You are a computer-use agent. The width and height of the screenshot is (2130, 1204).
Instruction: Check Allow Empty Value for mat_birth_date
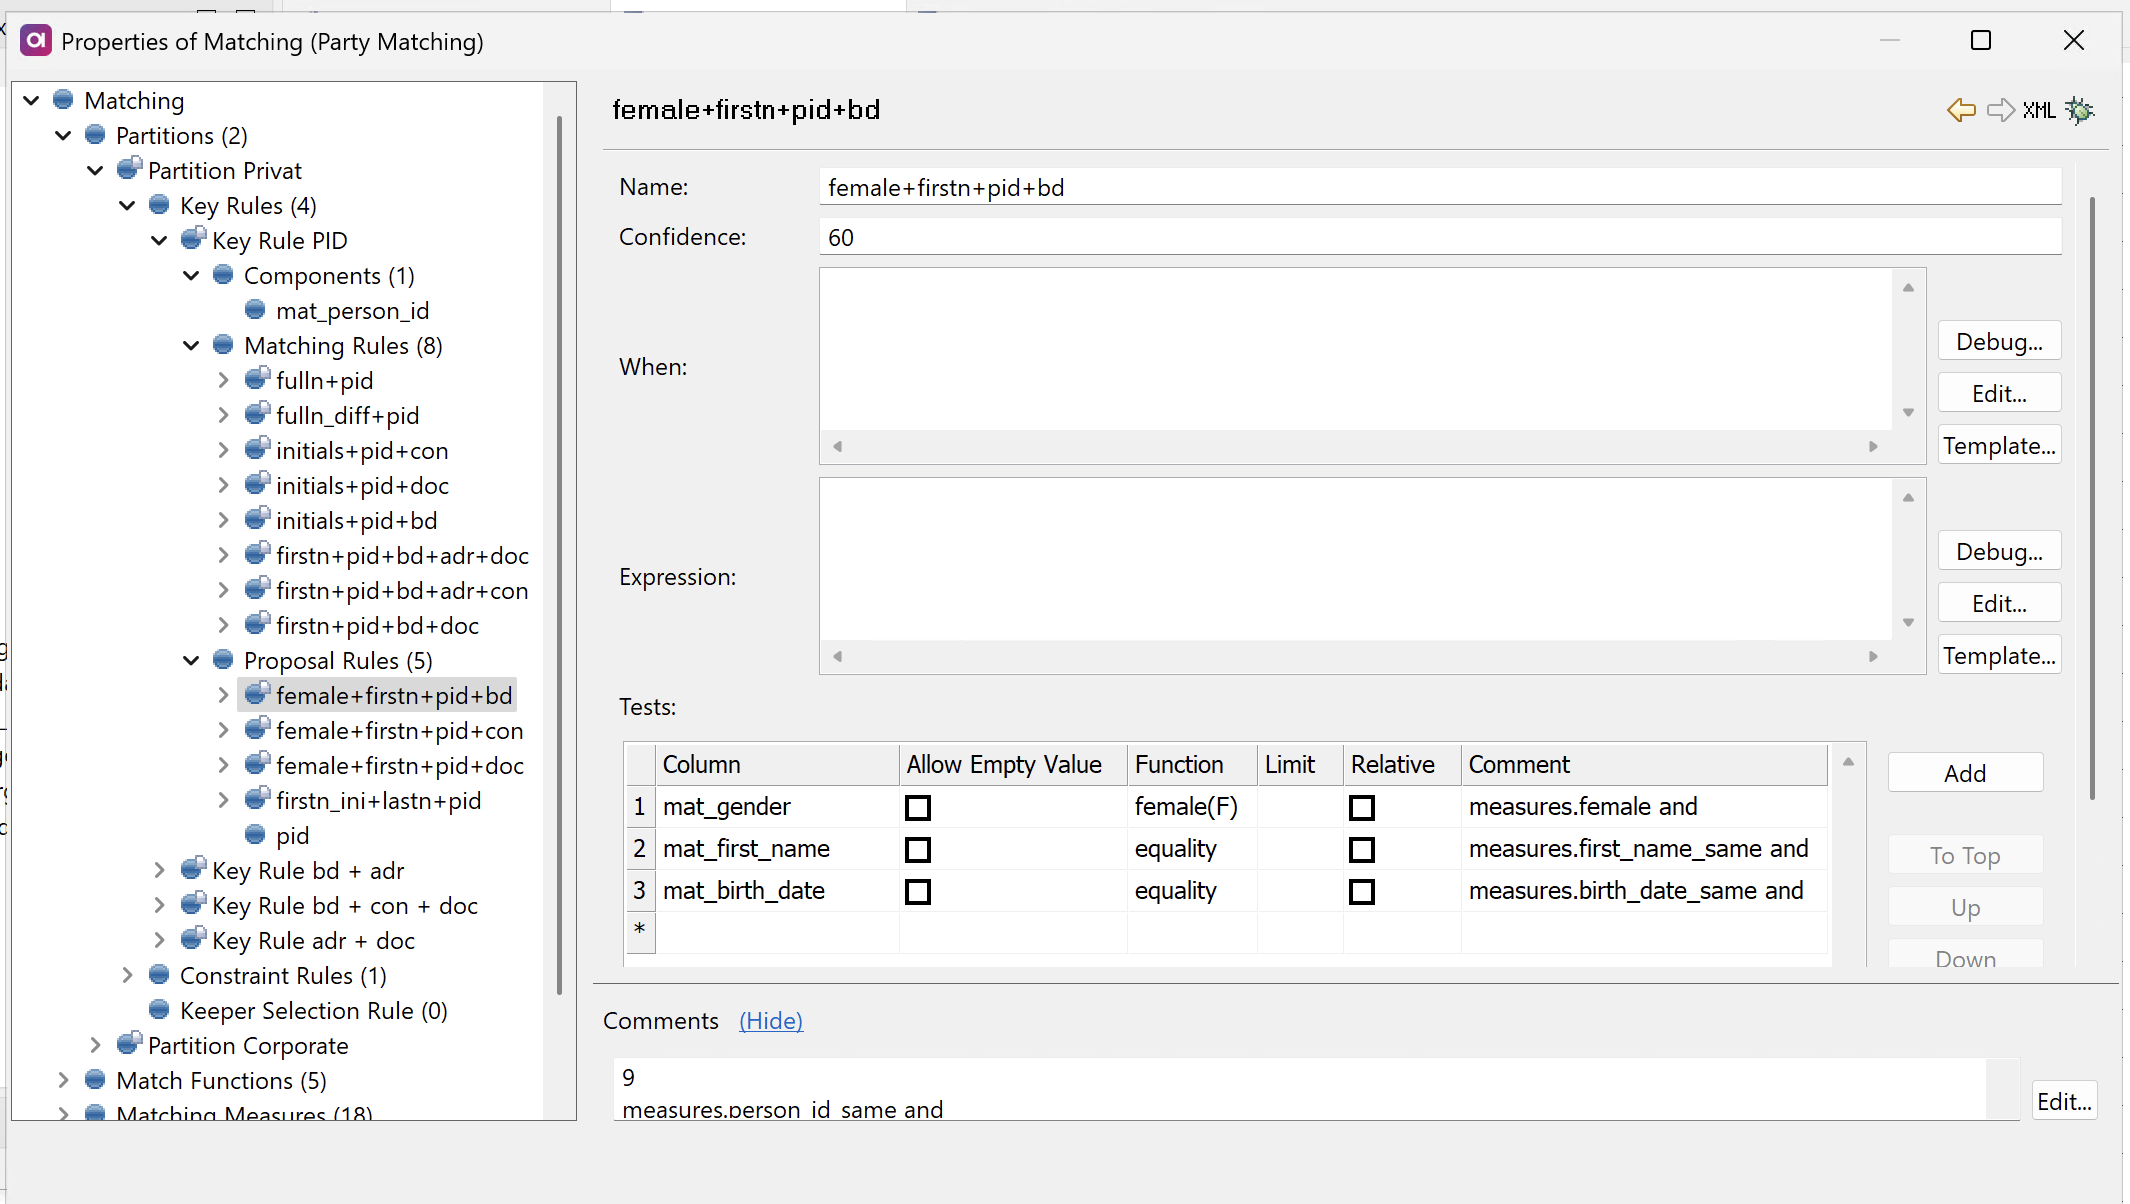click(917, 891)
